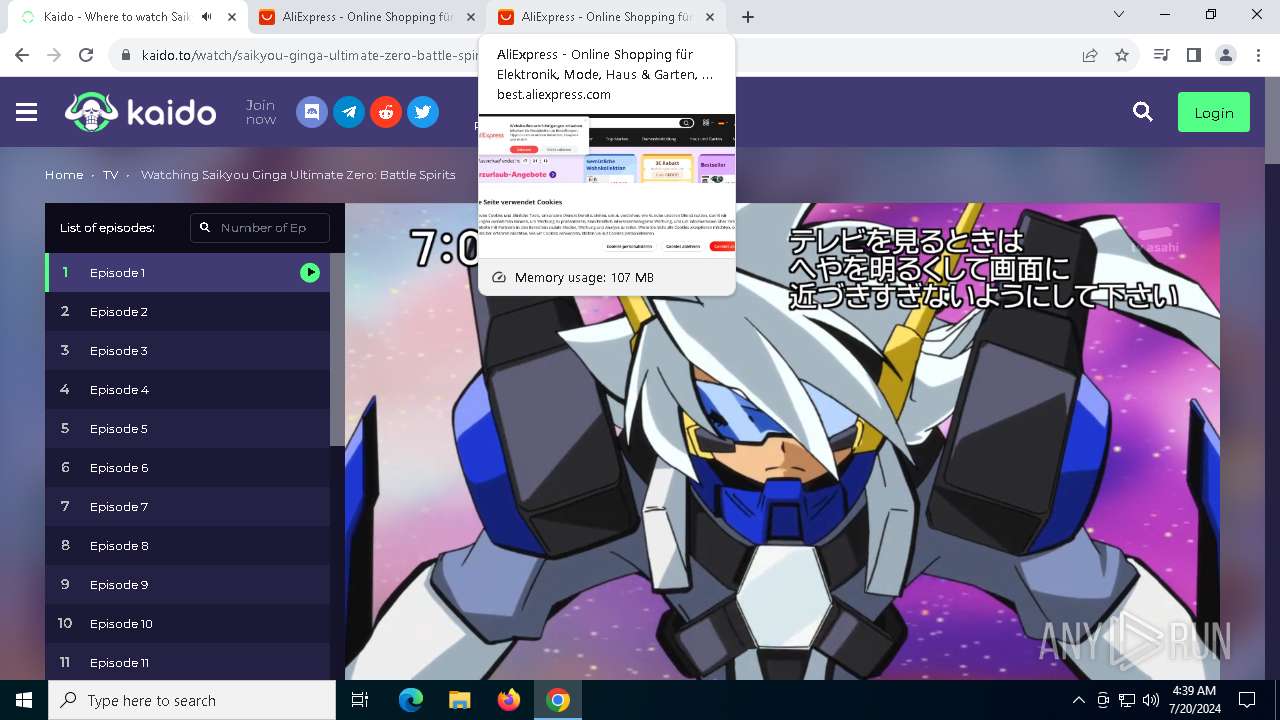1280x720 pixels.
Task: Open the Chrome three-dot menu
Action: coord(1257,55)
